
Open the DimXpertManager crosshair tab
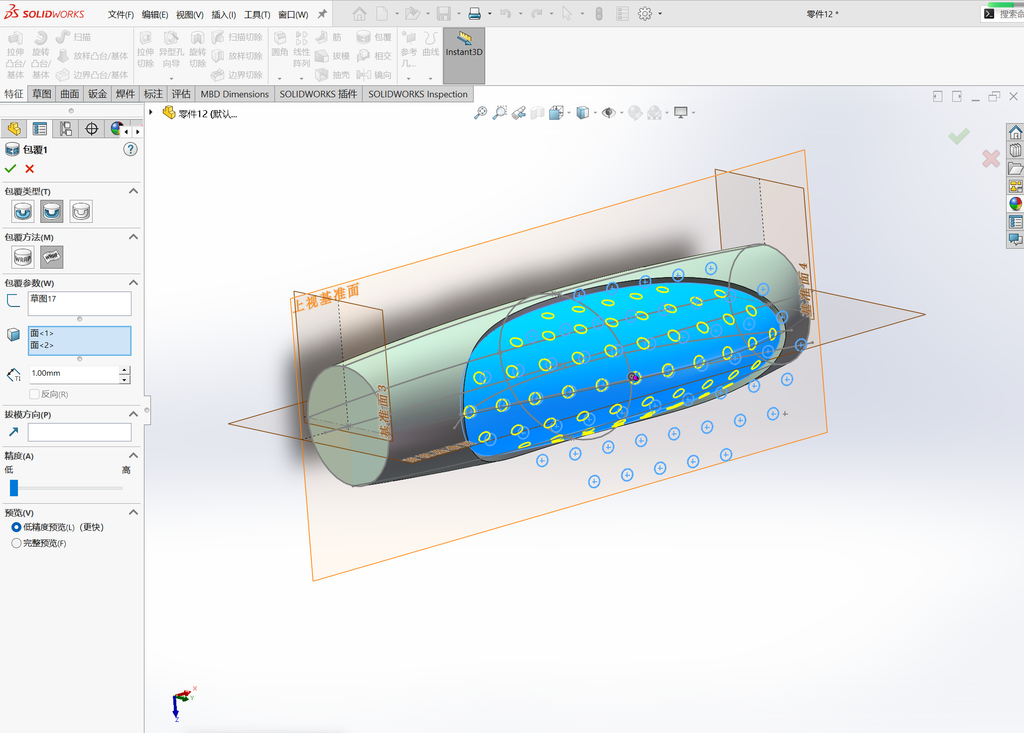pos(91,129)
